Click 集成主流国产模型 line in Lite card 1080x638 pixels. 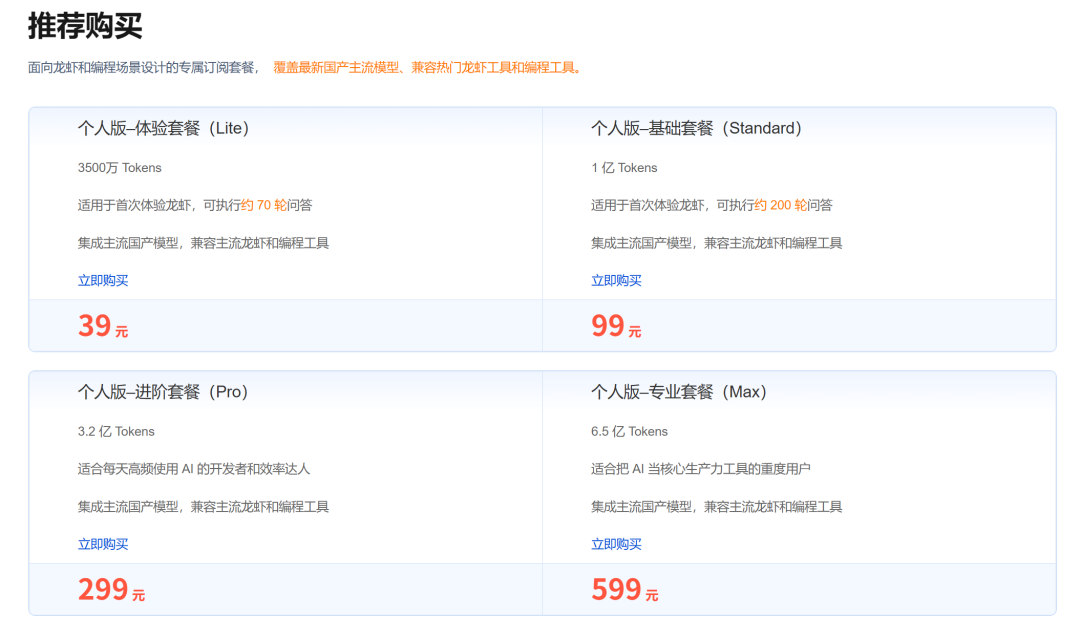[203, 243]
